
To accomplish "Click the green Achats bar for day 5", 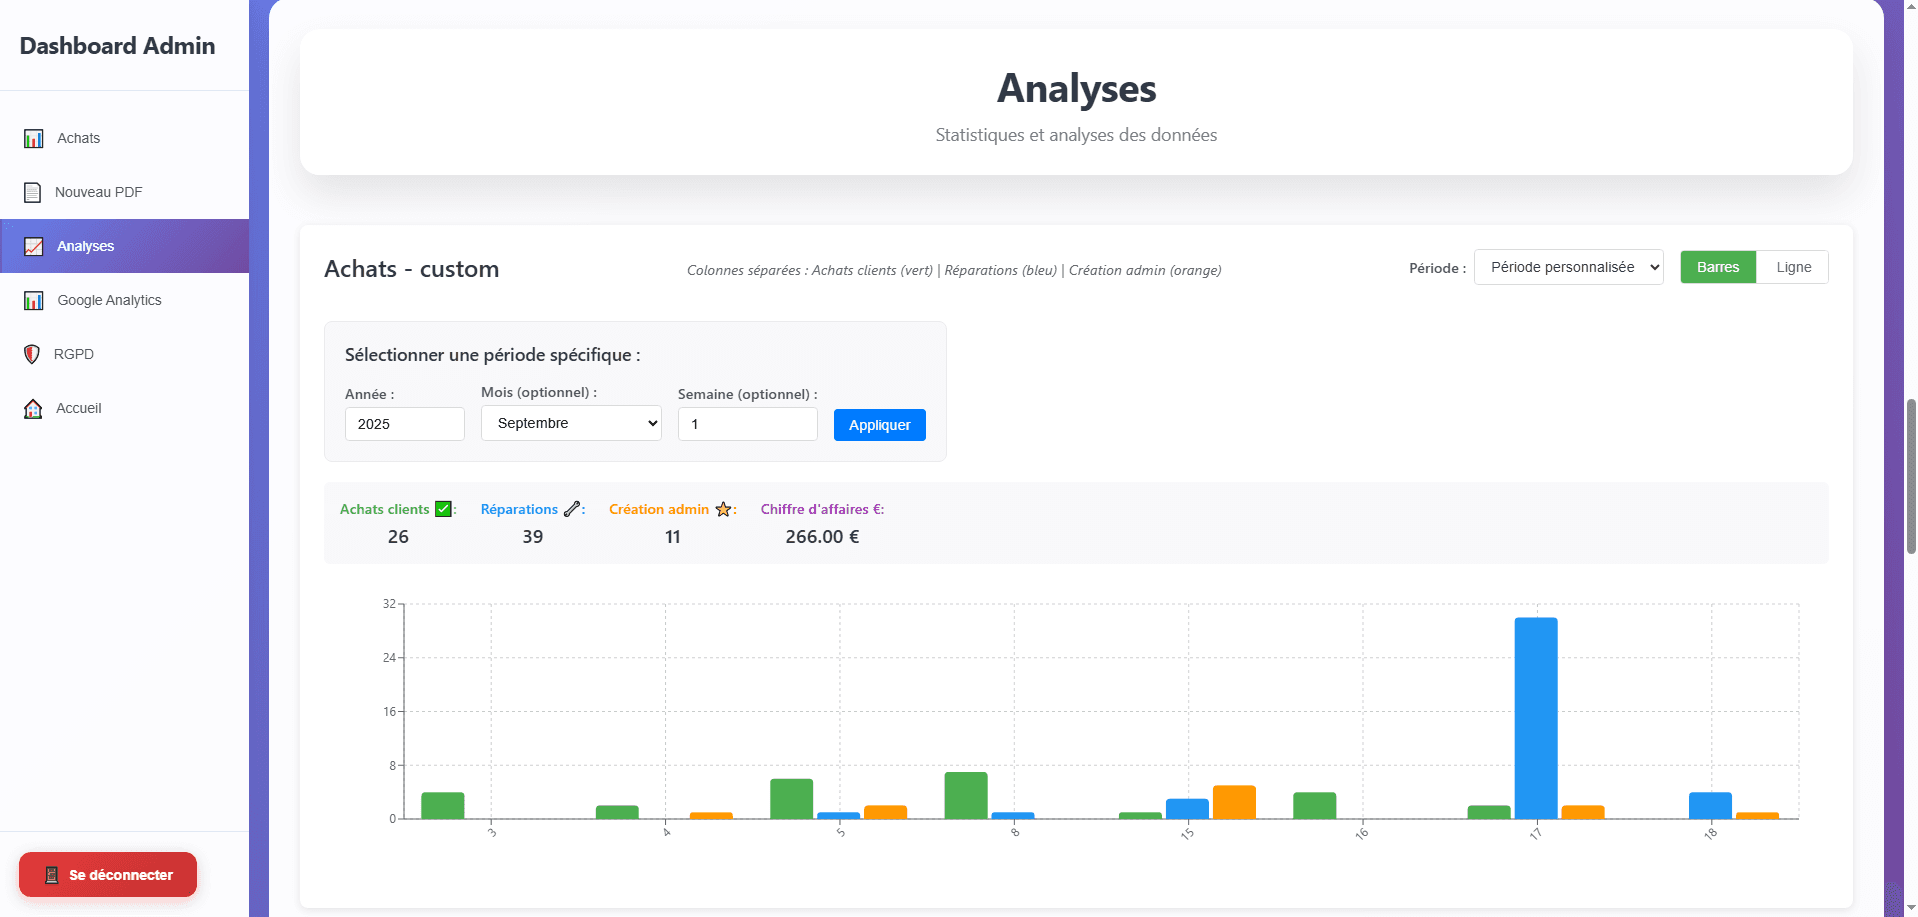I will (x=792, y=799).
